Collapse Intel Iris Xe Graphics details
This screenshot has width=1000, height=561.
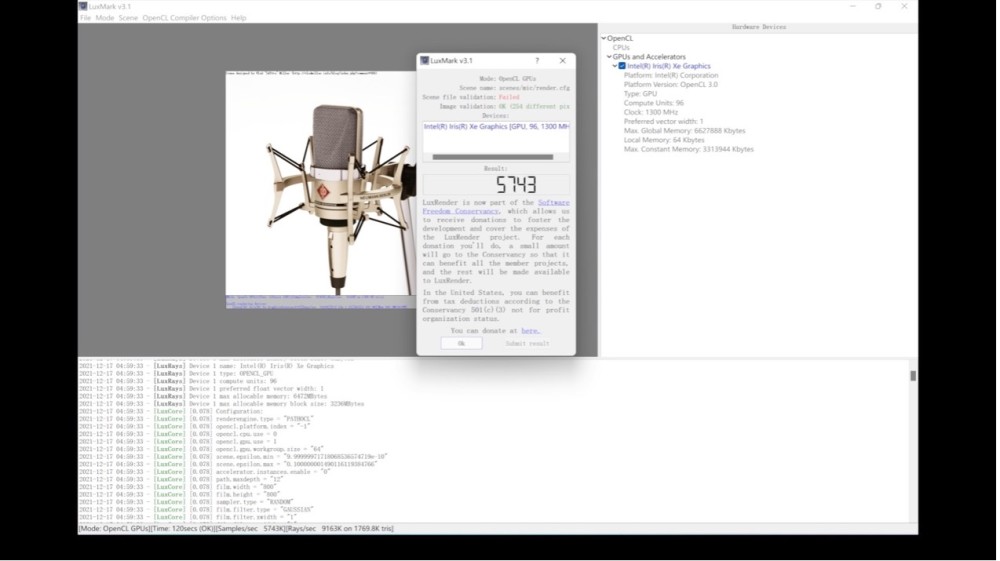tap(615, 66)
